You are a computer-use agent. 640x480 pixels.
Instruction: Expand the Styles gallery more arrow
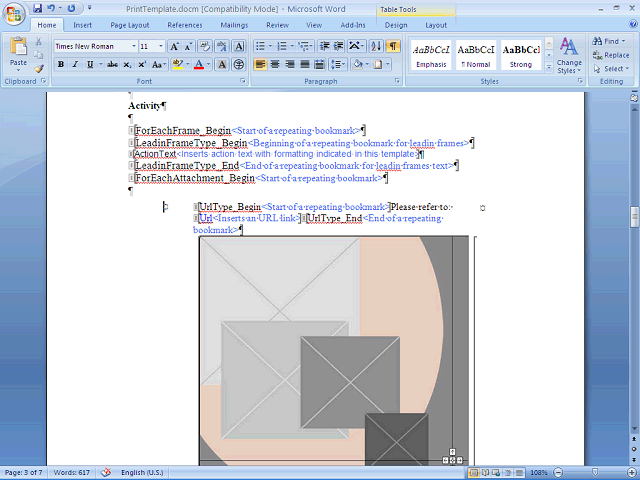tap(549, 67)
